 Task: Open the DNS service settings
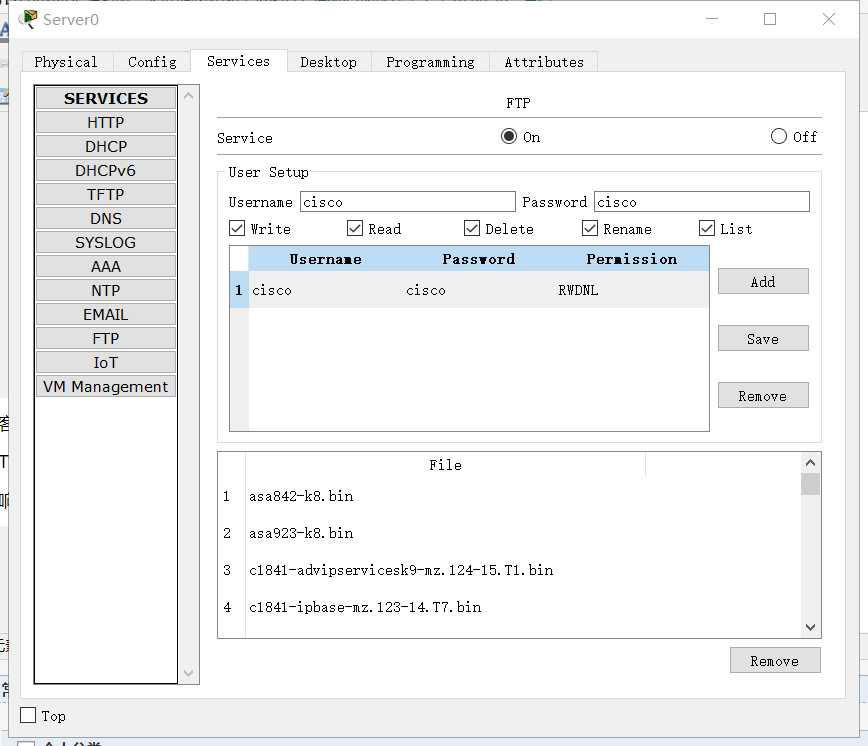point(106,219)
